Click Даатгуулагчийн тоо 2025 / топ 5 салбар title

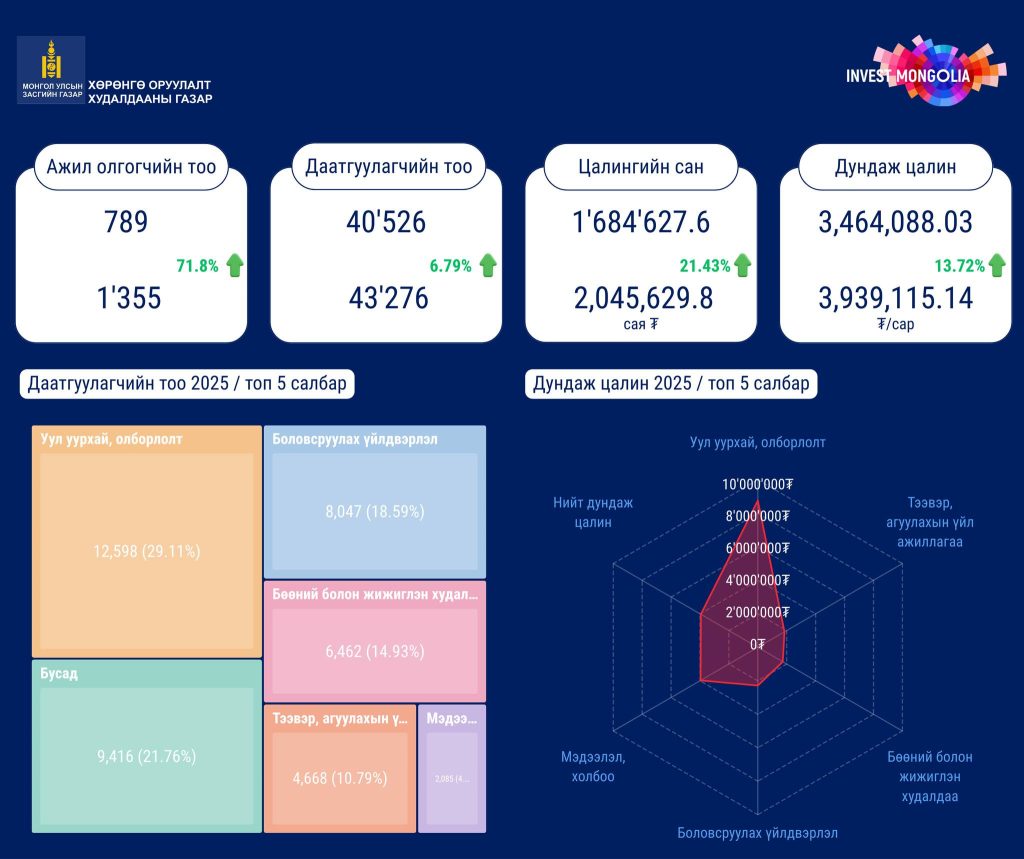pyautogui.click(x=187, y=383)
